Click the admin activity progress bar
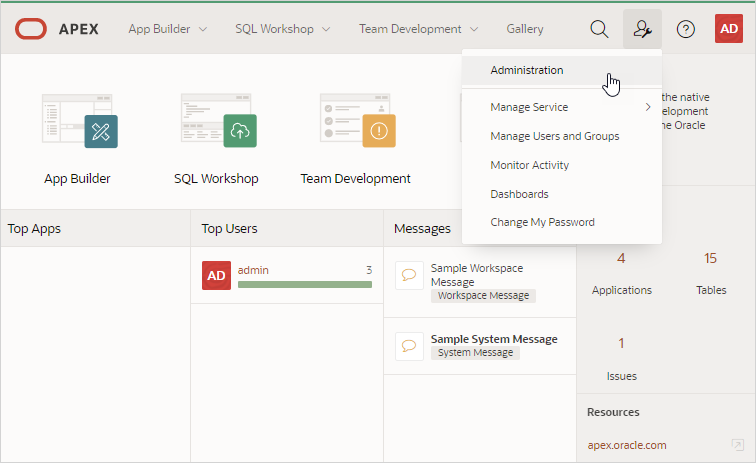 point(305,285)
